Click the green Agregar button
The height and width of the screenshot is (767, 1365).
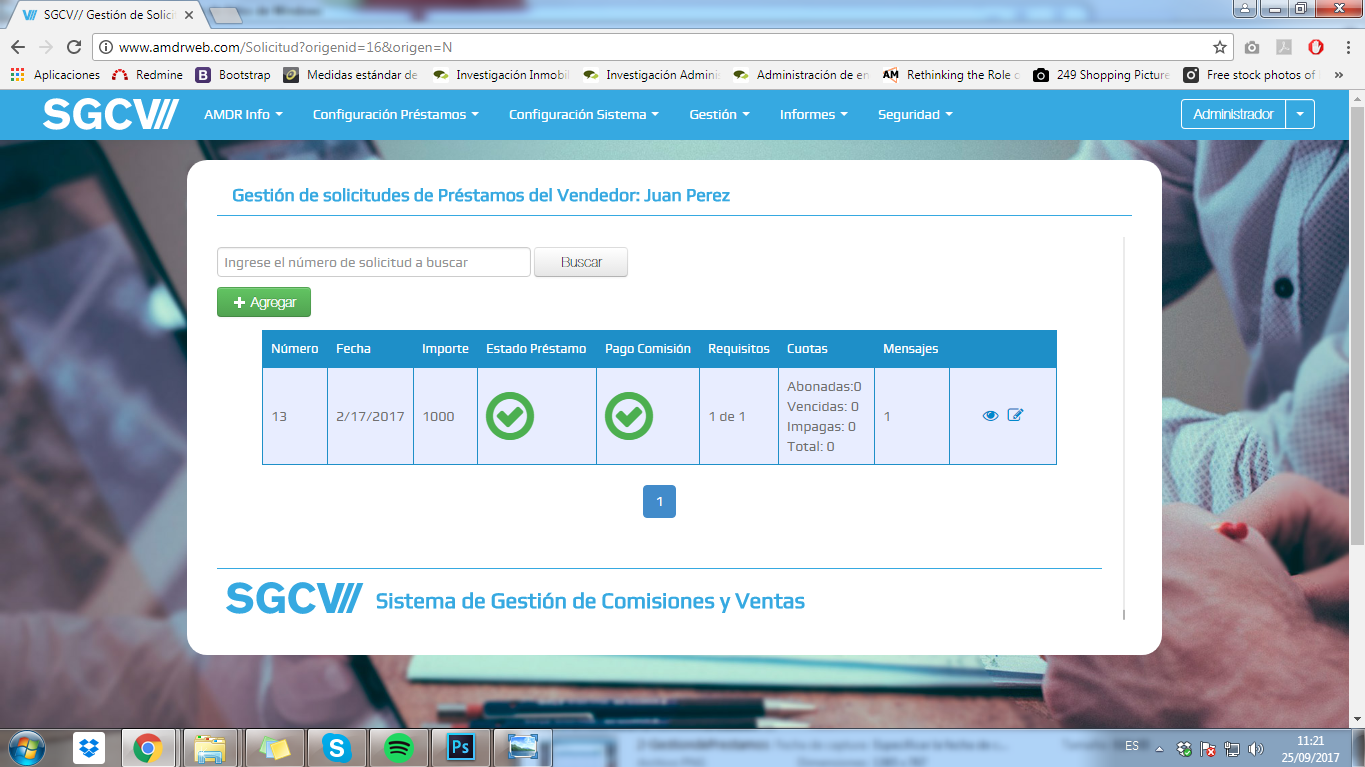tap(264, 302)
